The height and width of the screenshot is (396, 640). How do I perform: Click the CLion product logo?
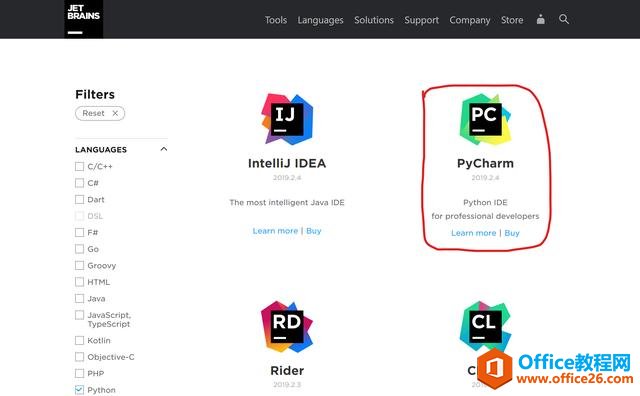485,327
